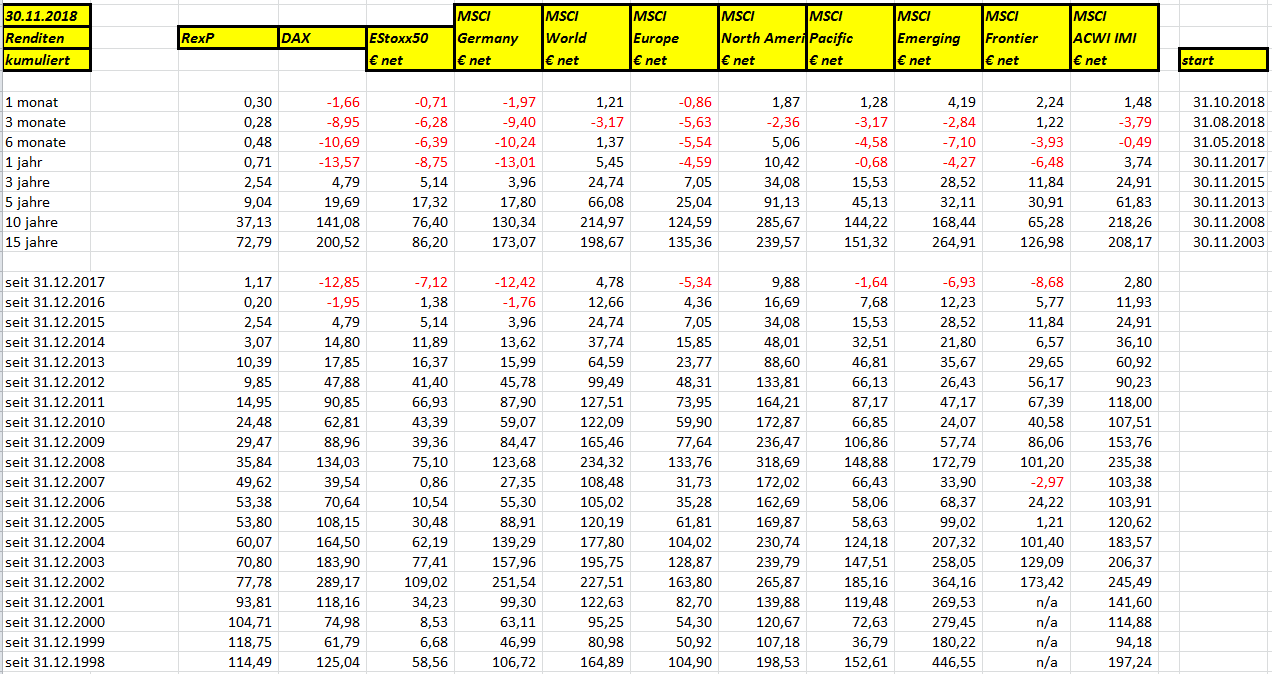Click the MSCI Frontier header cell
Viewport: 1272px width, 674px height.
point(1025,38)
